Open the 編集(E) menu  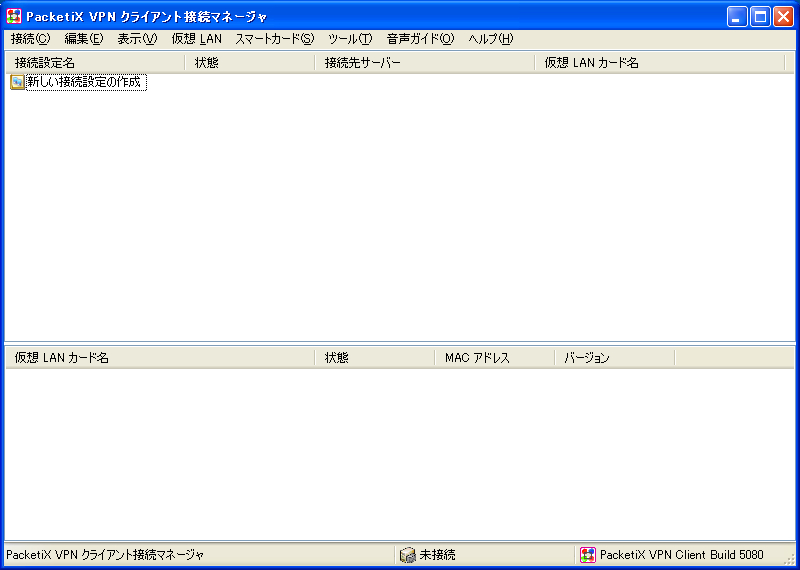coord(84,39)
